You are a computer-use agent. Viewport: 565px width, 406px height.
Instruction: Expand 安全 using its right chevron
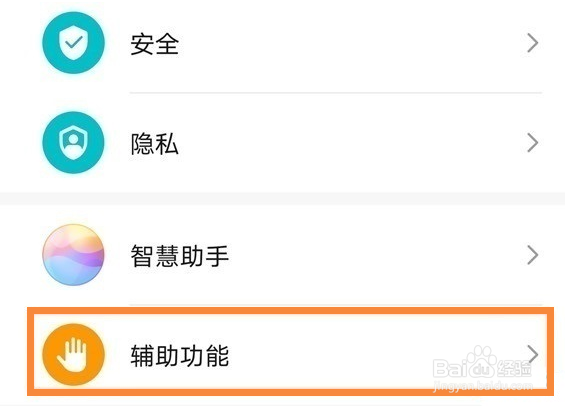tap(533, 43)
